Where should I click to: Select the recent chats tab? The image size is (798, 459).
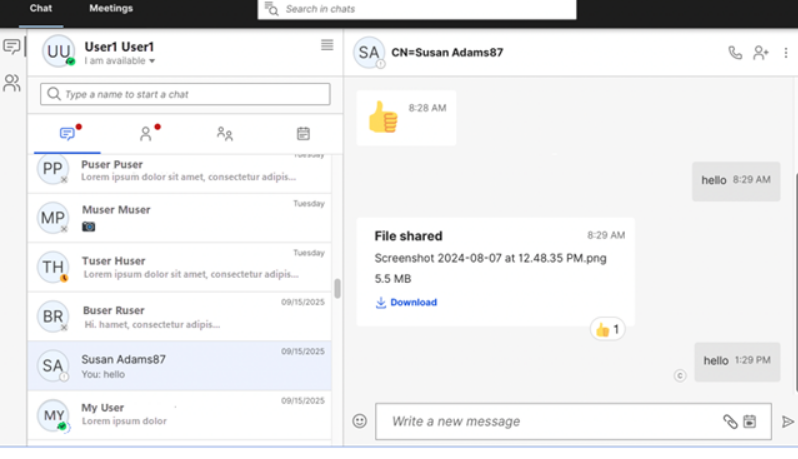(x=67, y=134)
